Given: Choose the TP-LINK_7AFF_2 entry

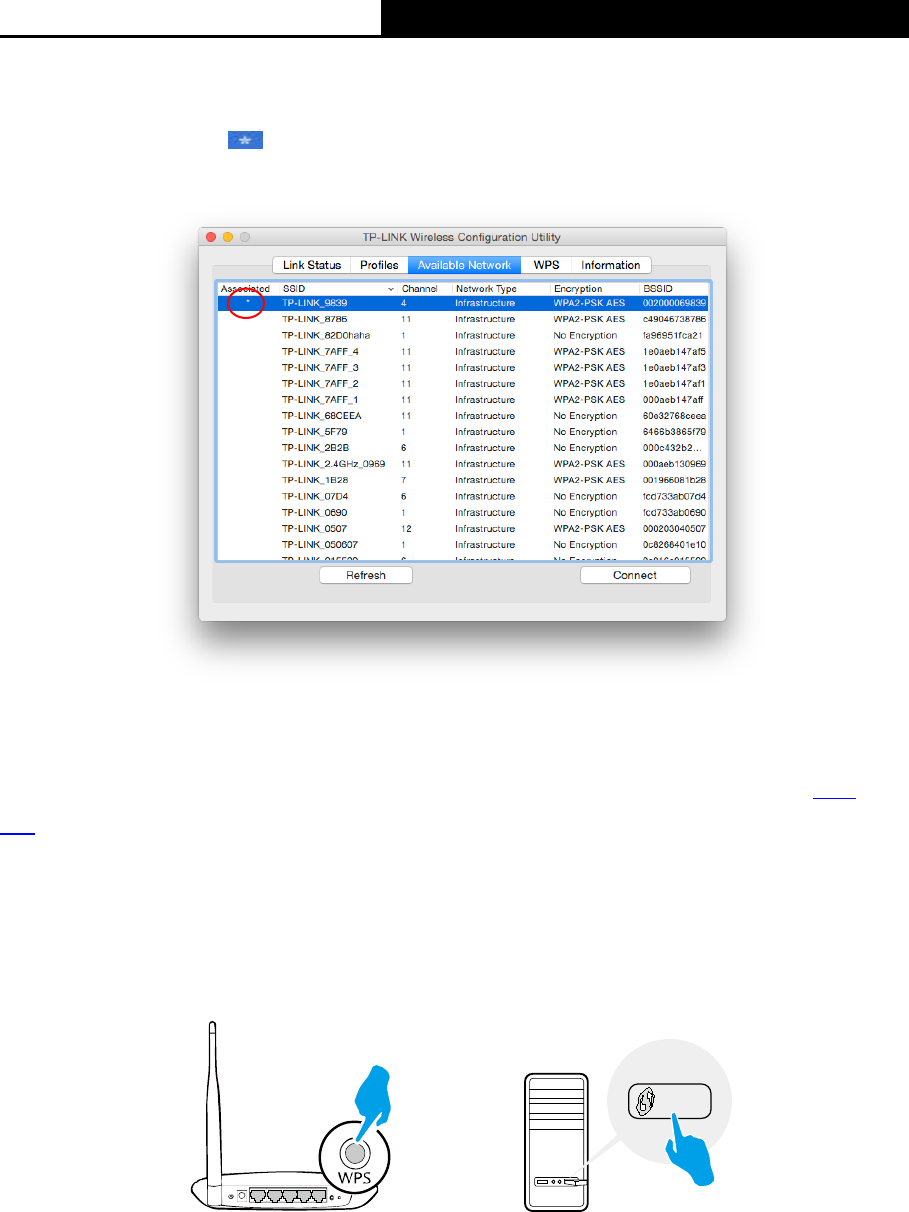Looking at the screenshot, I should [463, 383].
